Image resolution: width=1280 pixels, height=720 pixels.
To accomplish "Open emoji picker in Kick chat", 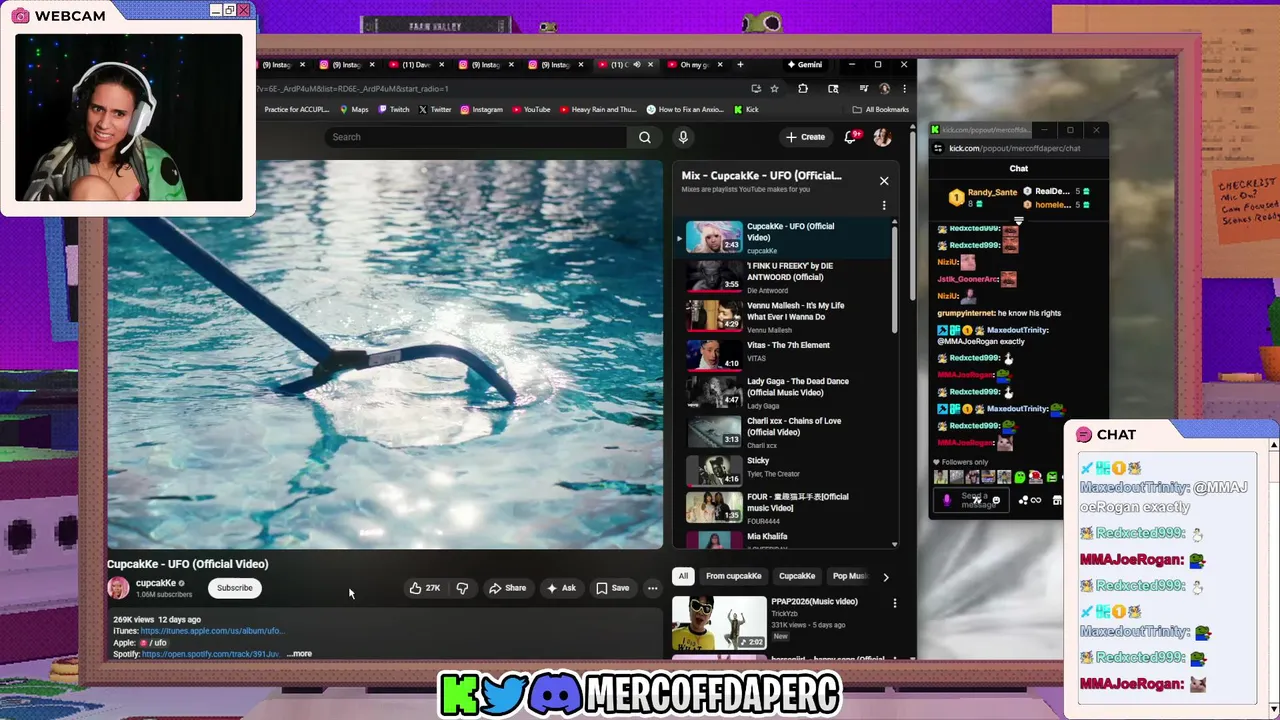I will click(x=996, y=500).
